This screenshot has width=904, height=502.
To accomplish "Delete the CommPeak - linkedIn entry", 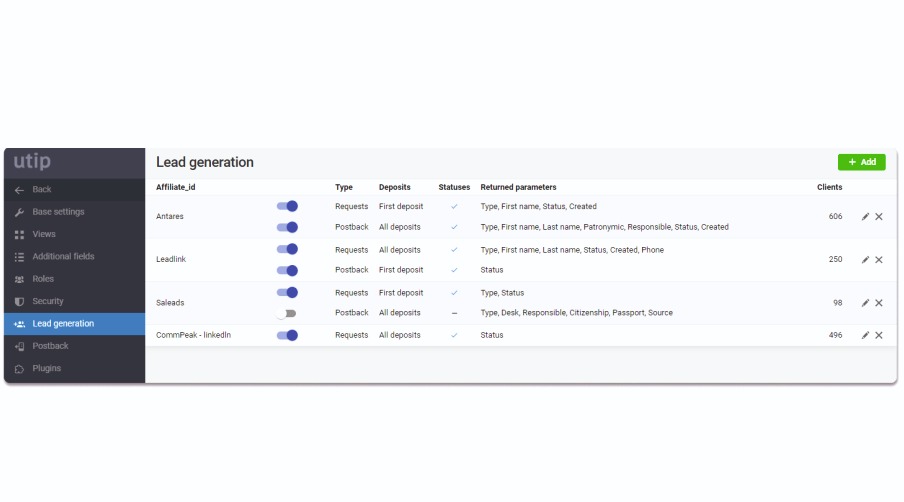I will click(x=879, y=335).
